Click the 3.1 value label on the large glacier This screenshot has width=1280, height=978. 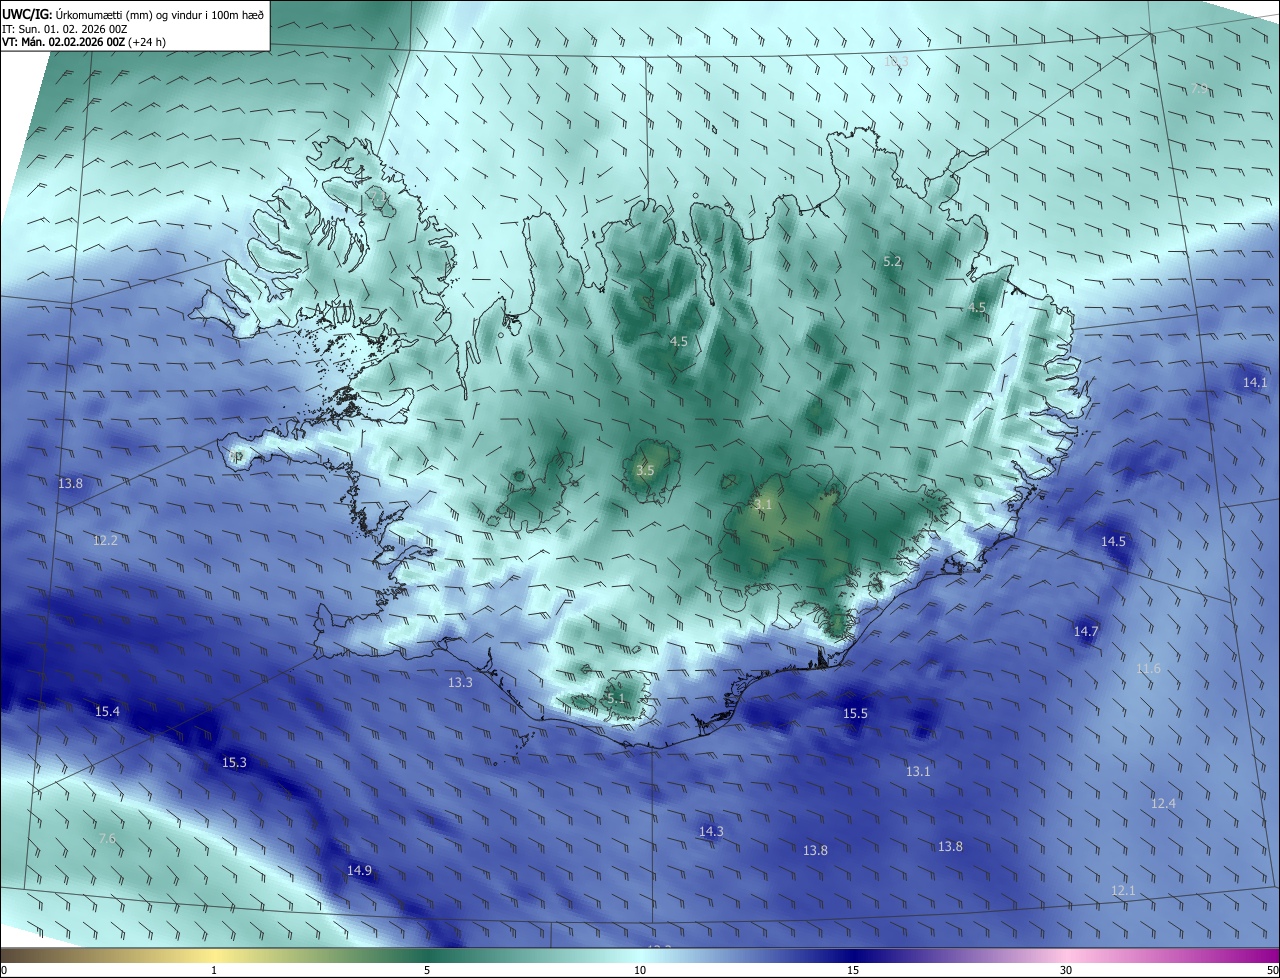(763, 505)
